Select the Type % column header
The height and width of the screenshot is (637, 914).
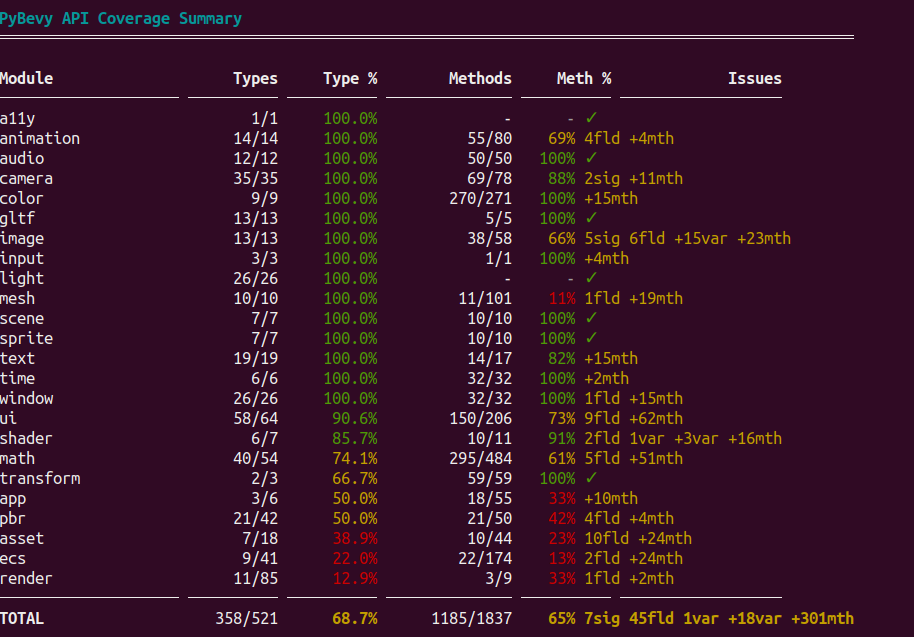point(350,79)
